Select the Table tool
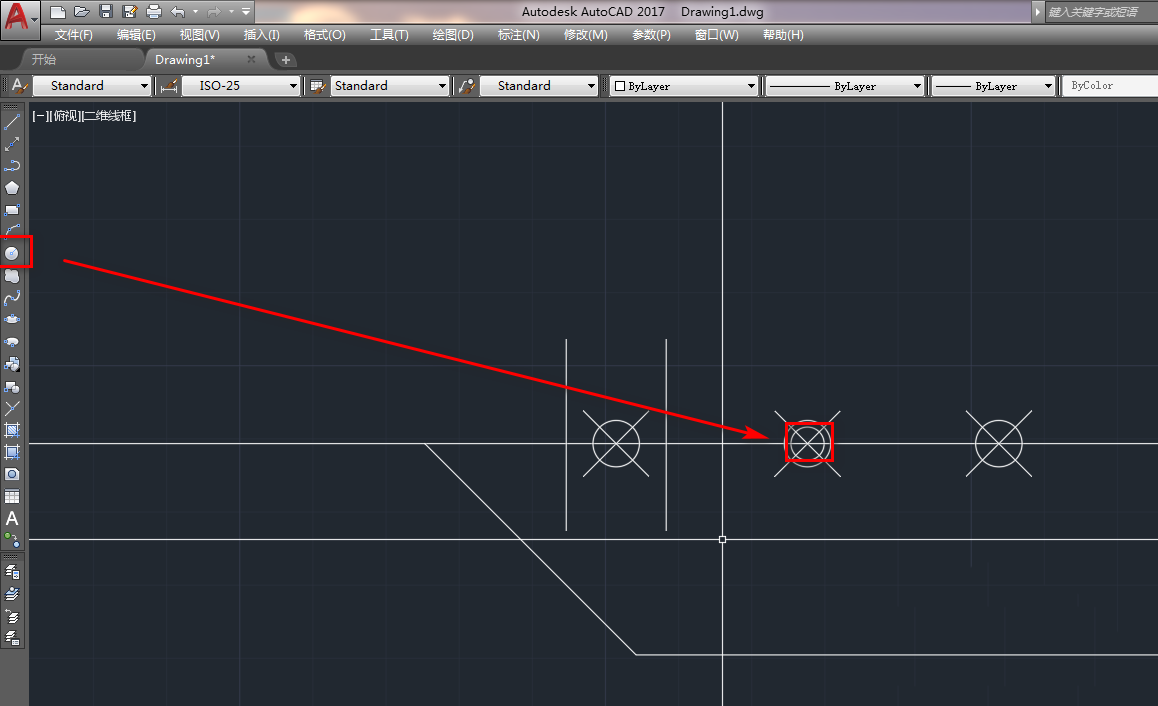Screen dimensions: 1158x706 coord(12,496)
